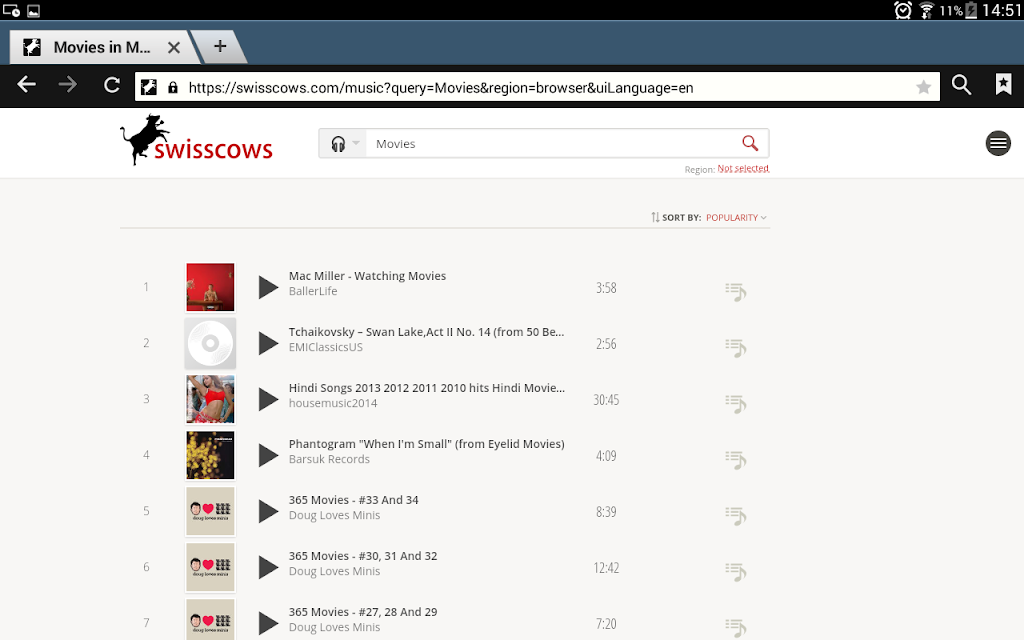Open Wi-Fi icon in status bar
1024x640 pixels.
pyautogui.click(x=926, y=10)
